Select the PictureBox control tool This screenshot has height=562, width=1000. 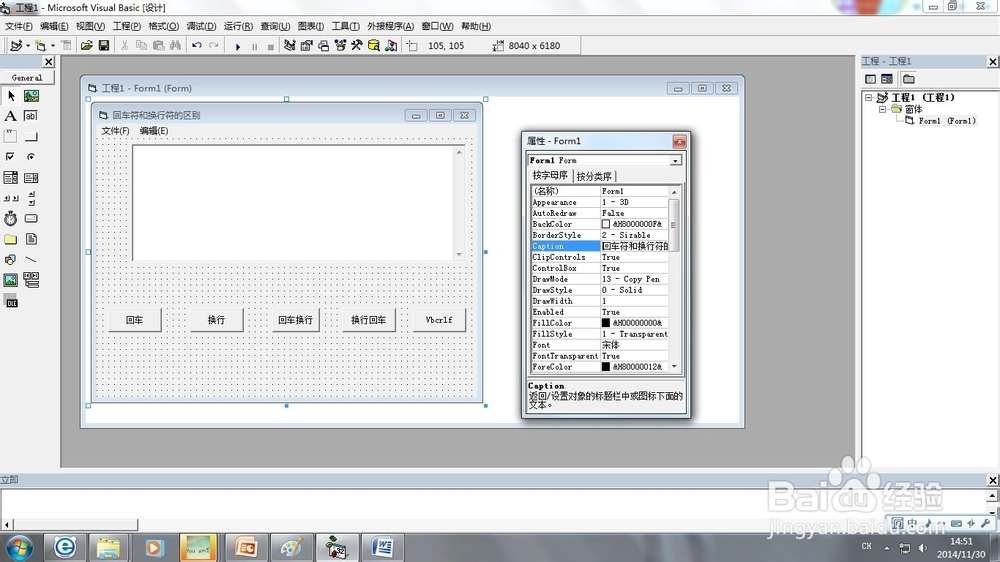(x=31, y=96)
